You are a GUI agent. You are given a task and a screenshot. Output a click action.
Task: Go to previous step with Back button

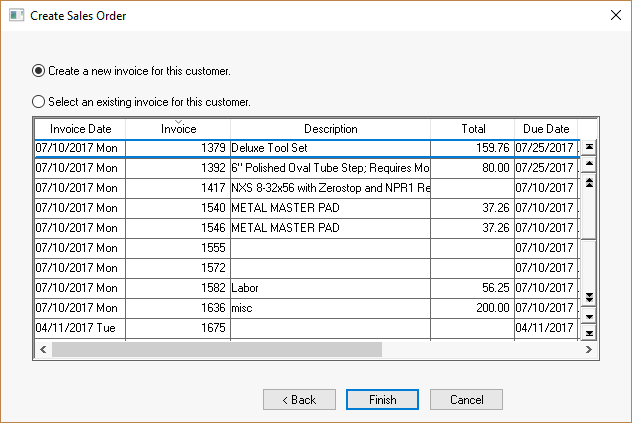point(299,400)
